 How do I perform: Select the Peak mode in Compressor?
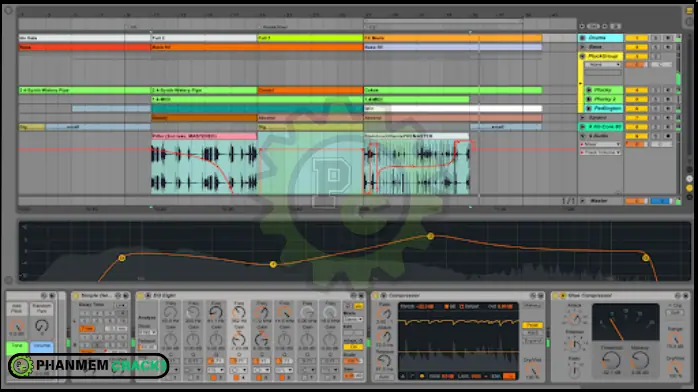pos(532,325)
